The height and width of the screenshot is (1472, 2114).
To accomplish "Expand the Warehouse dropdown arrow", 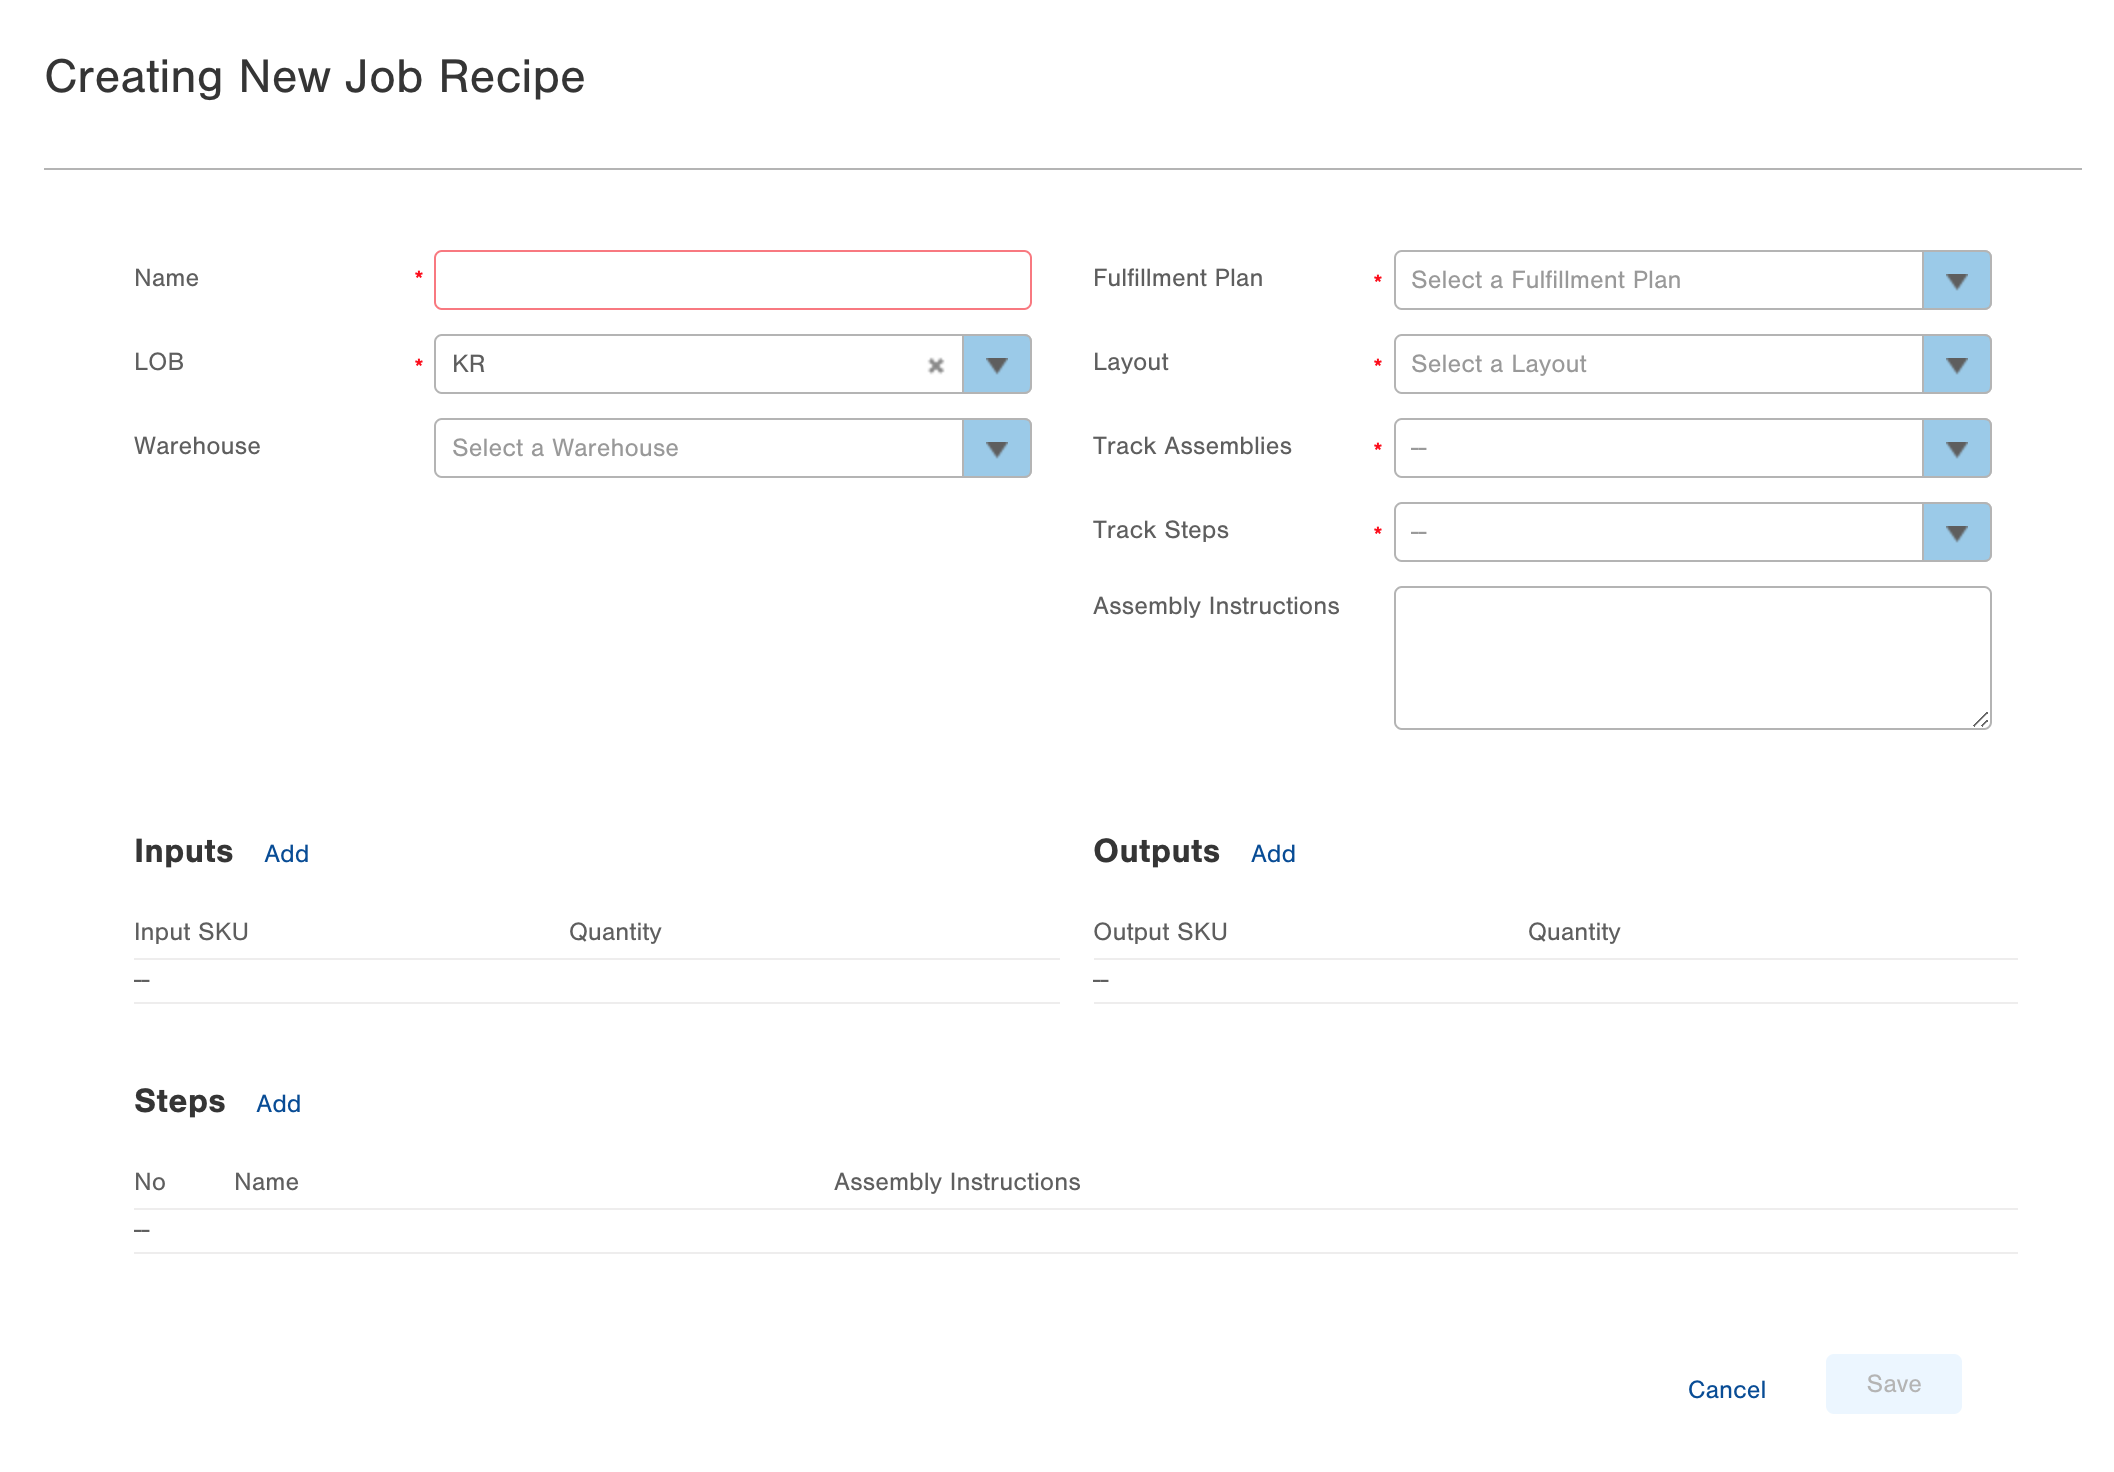I will pos(996,449).
